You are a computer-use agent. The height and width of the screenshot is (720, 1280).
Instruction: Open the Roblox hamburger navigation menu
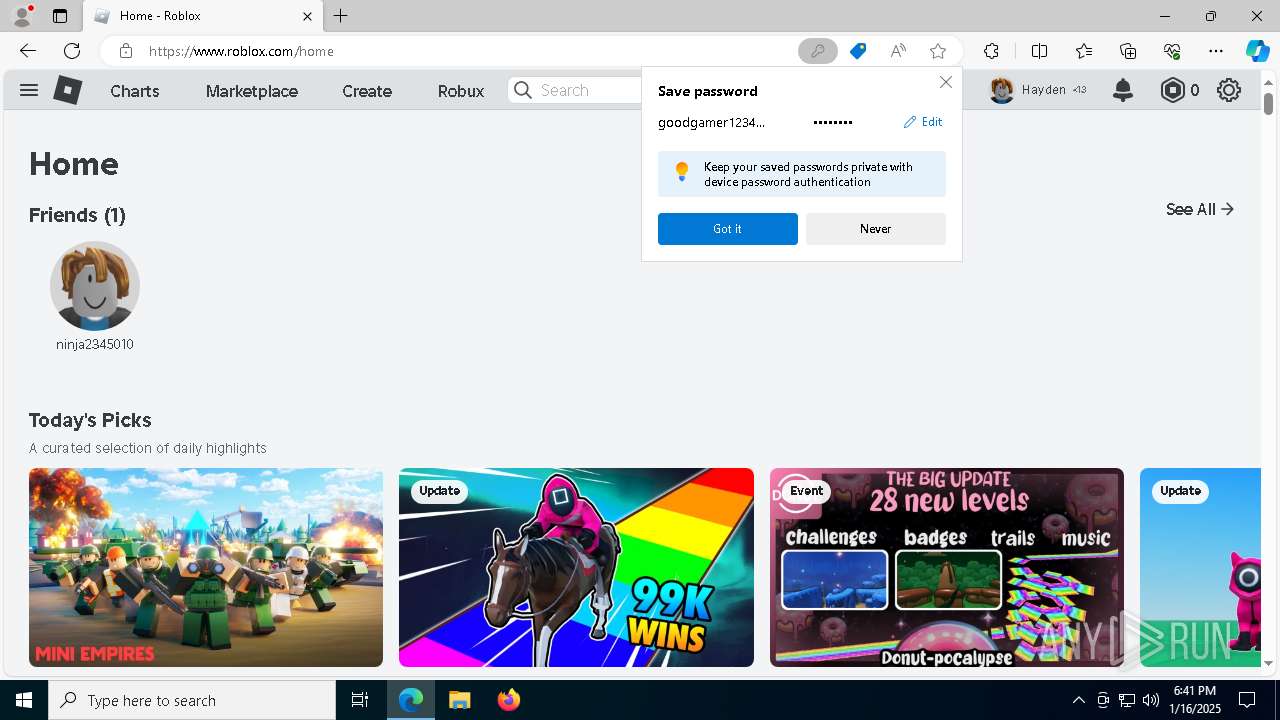point(29,90)
